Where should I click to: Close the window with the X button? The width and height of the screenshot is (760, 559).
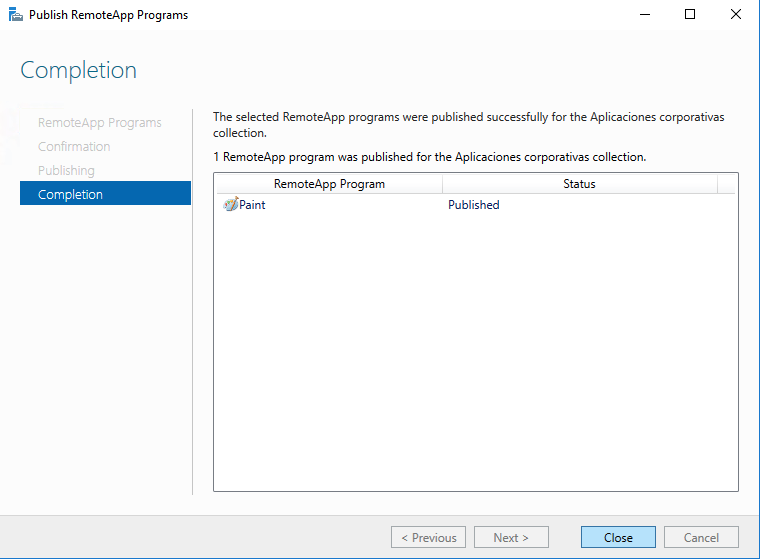(735, 15)
